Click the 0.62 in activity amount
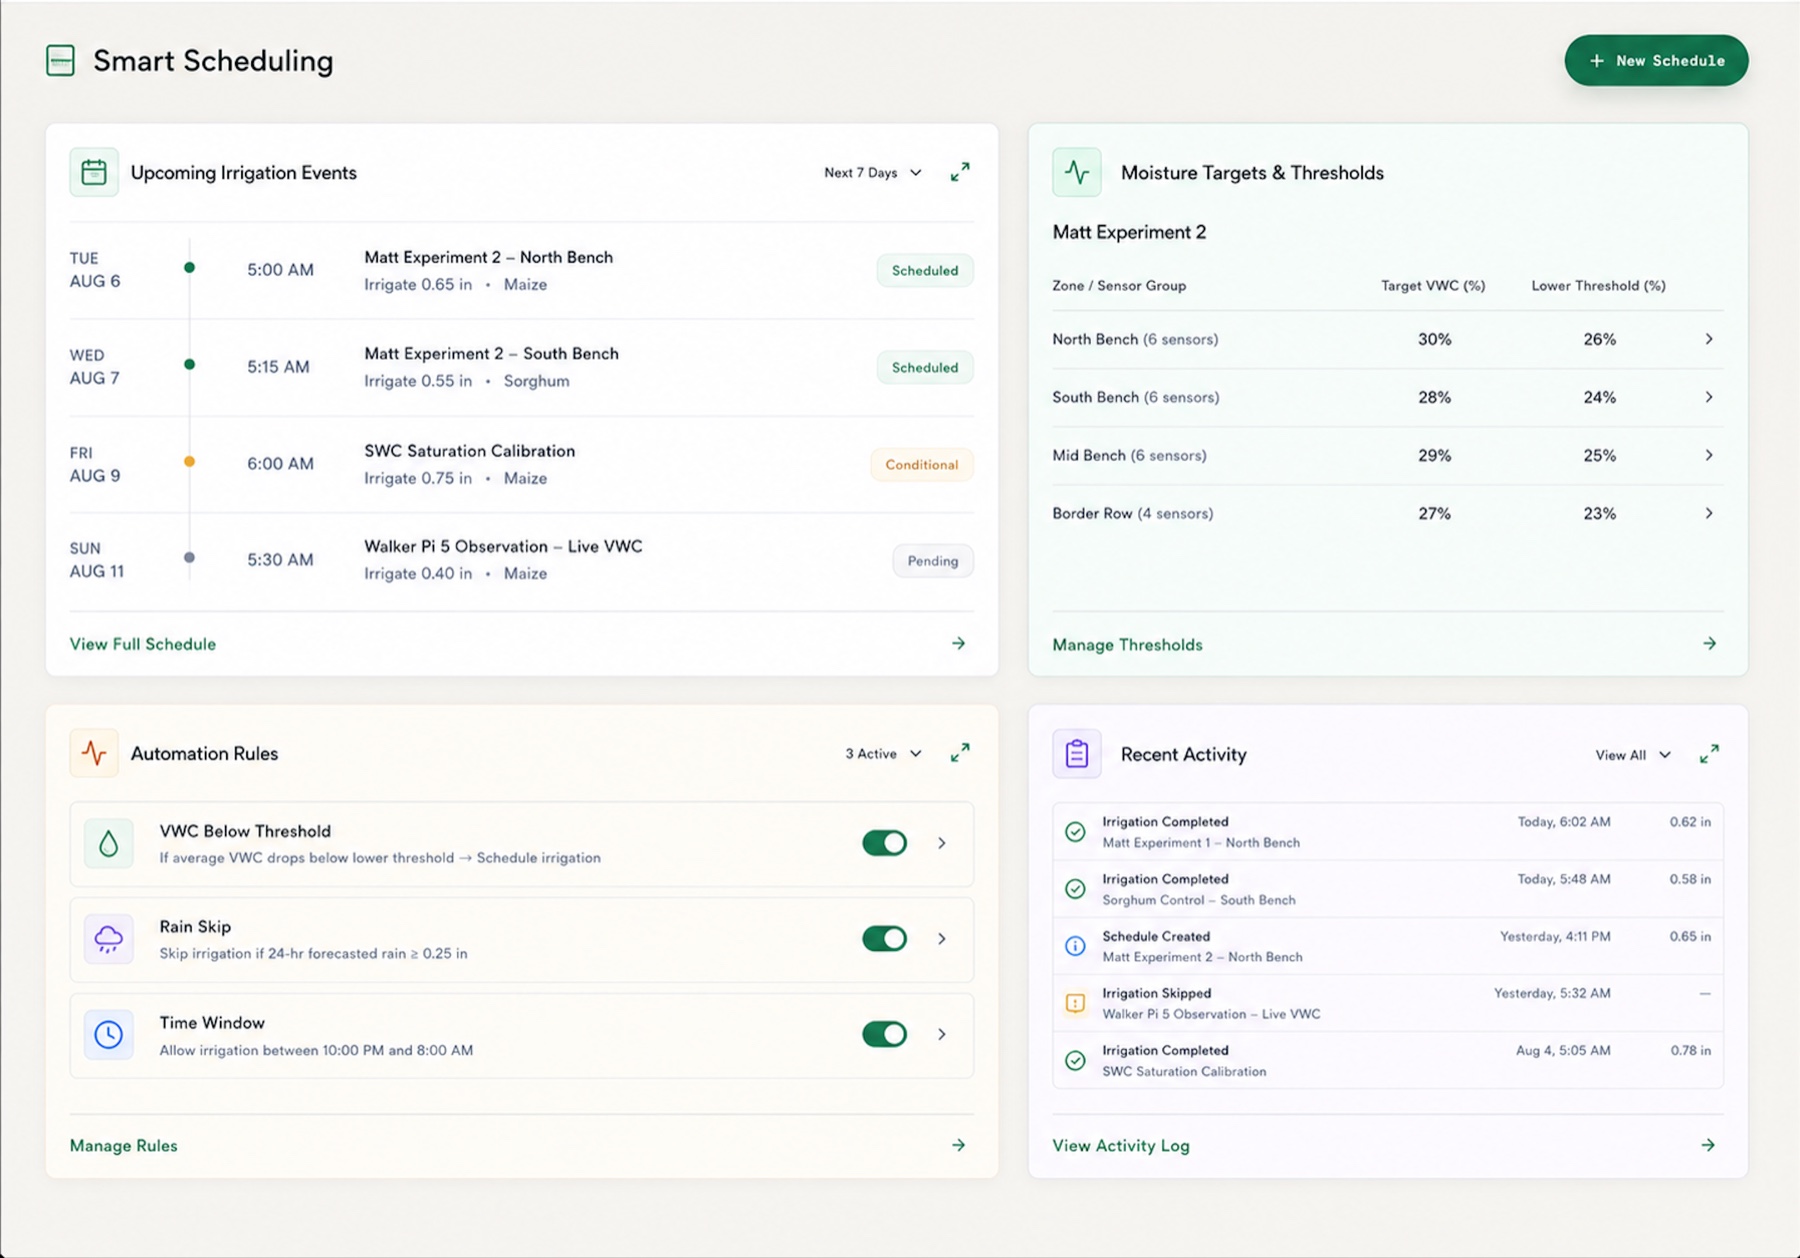Image resolution: width=1800 pixels, height=1258 pixels. (1690, 822)
